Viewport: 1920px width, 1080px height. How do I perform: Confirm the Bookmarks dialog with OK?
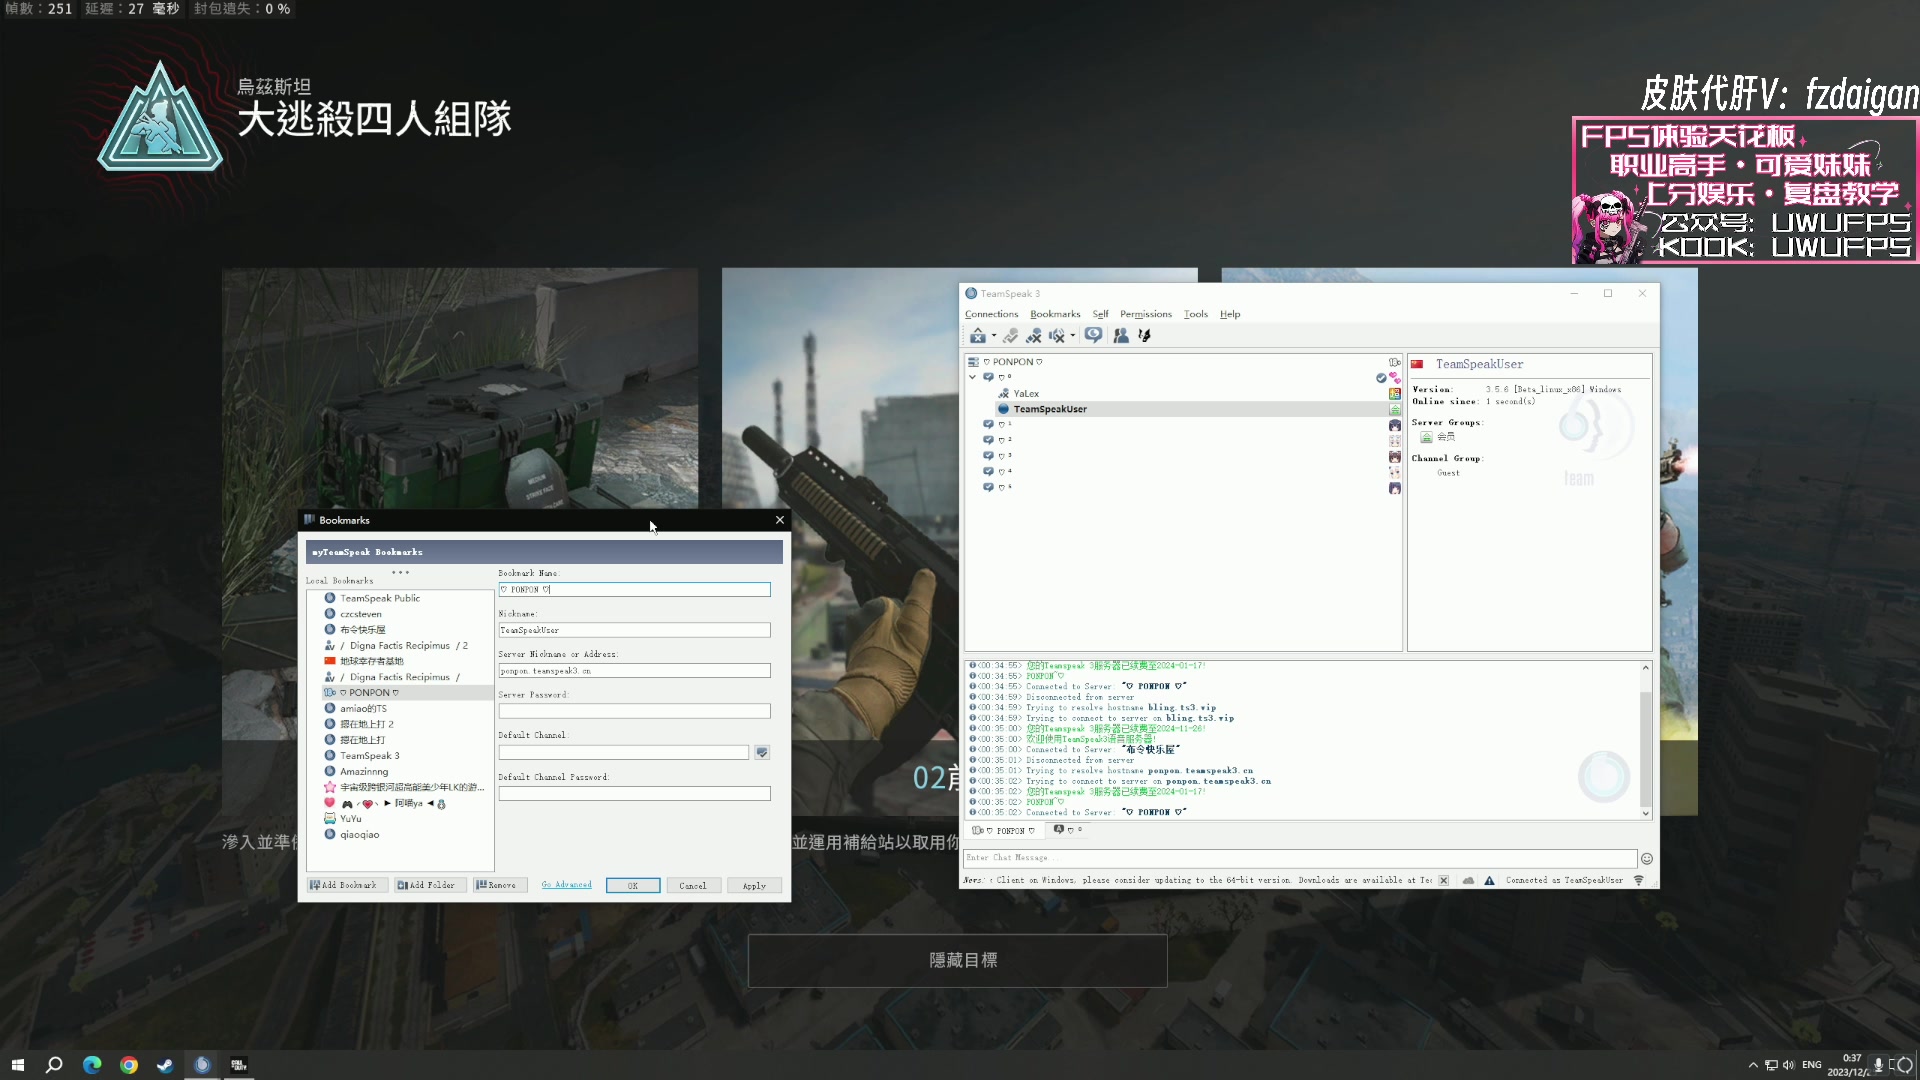coord(633,886)
